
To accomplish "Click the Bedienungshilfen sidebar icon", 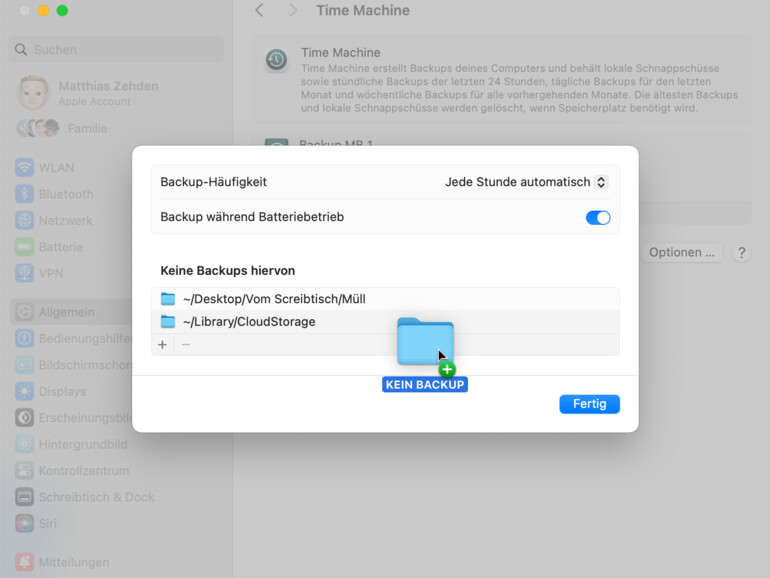I will [x=25, y=338].
